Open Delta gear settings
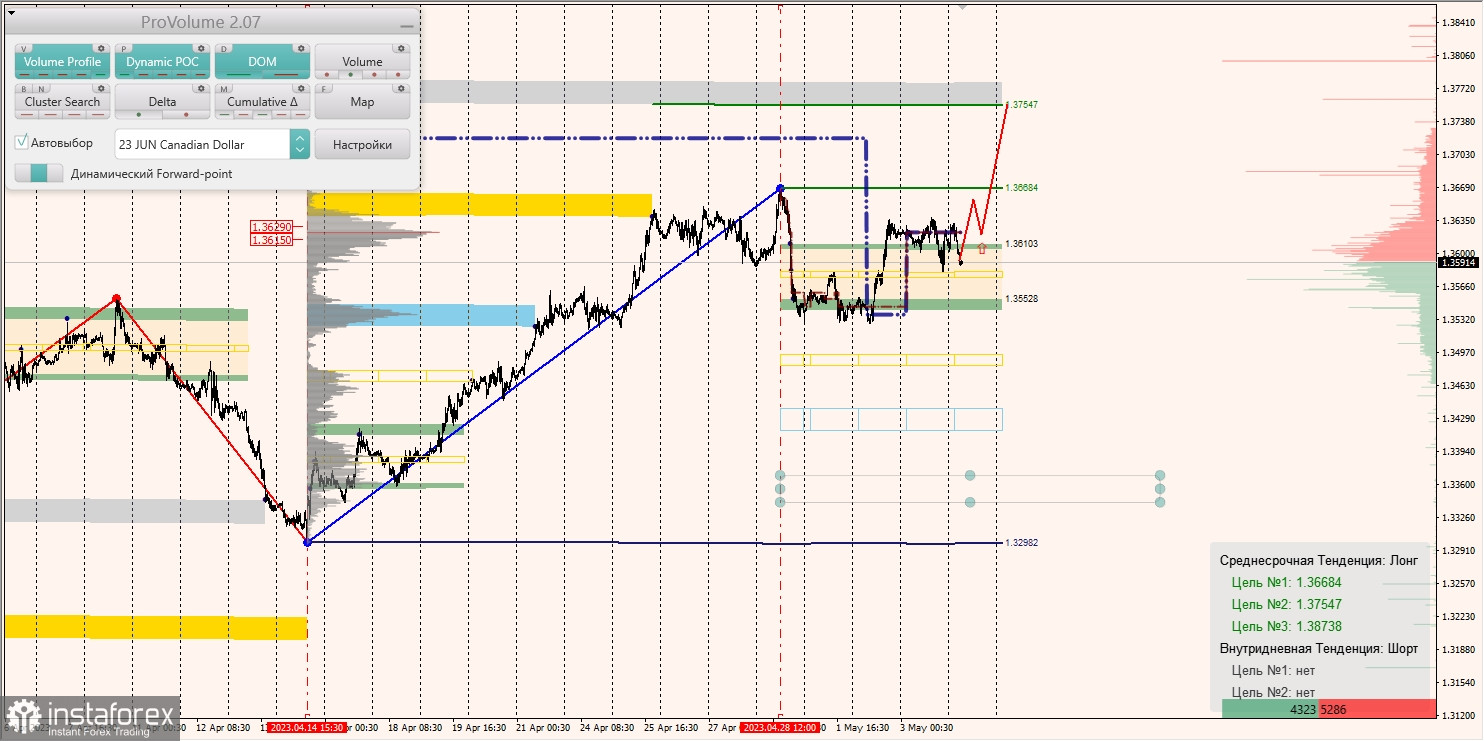 click(x=200, y=88)
